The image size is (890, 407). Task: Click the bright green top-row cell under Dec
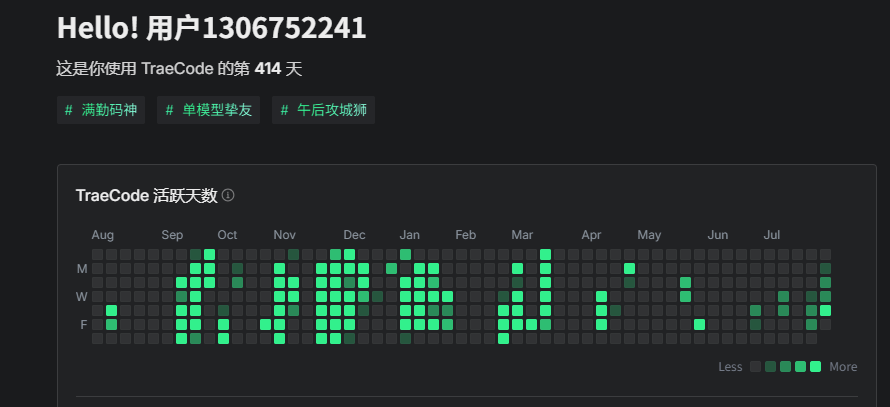(349, 254)
